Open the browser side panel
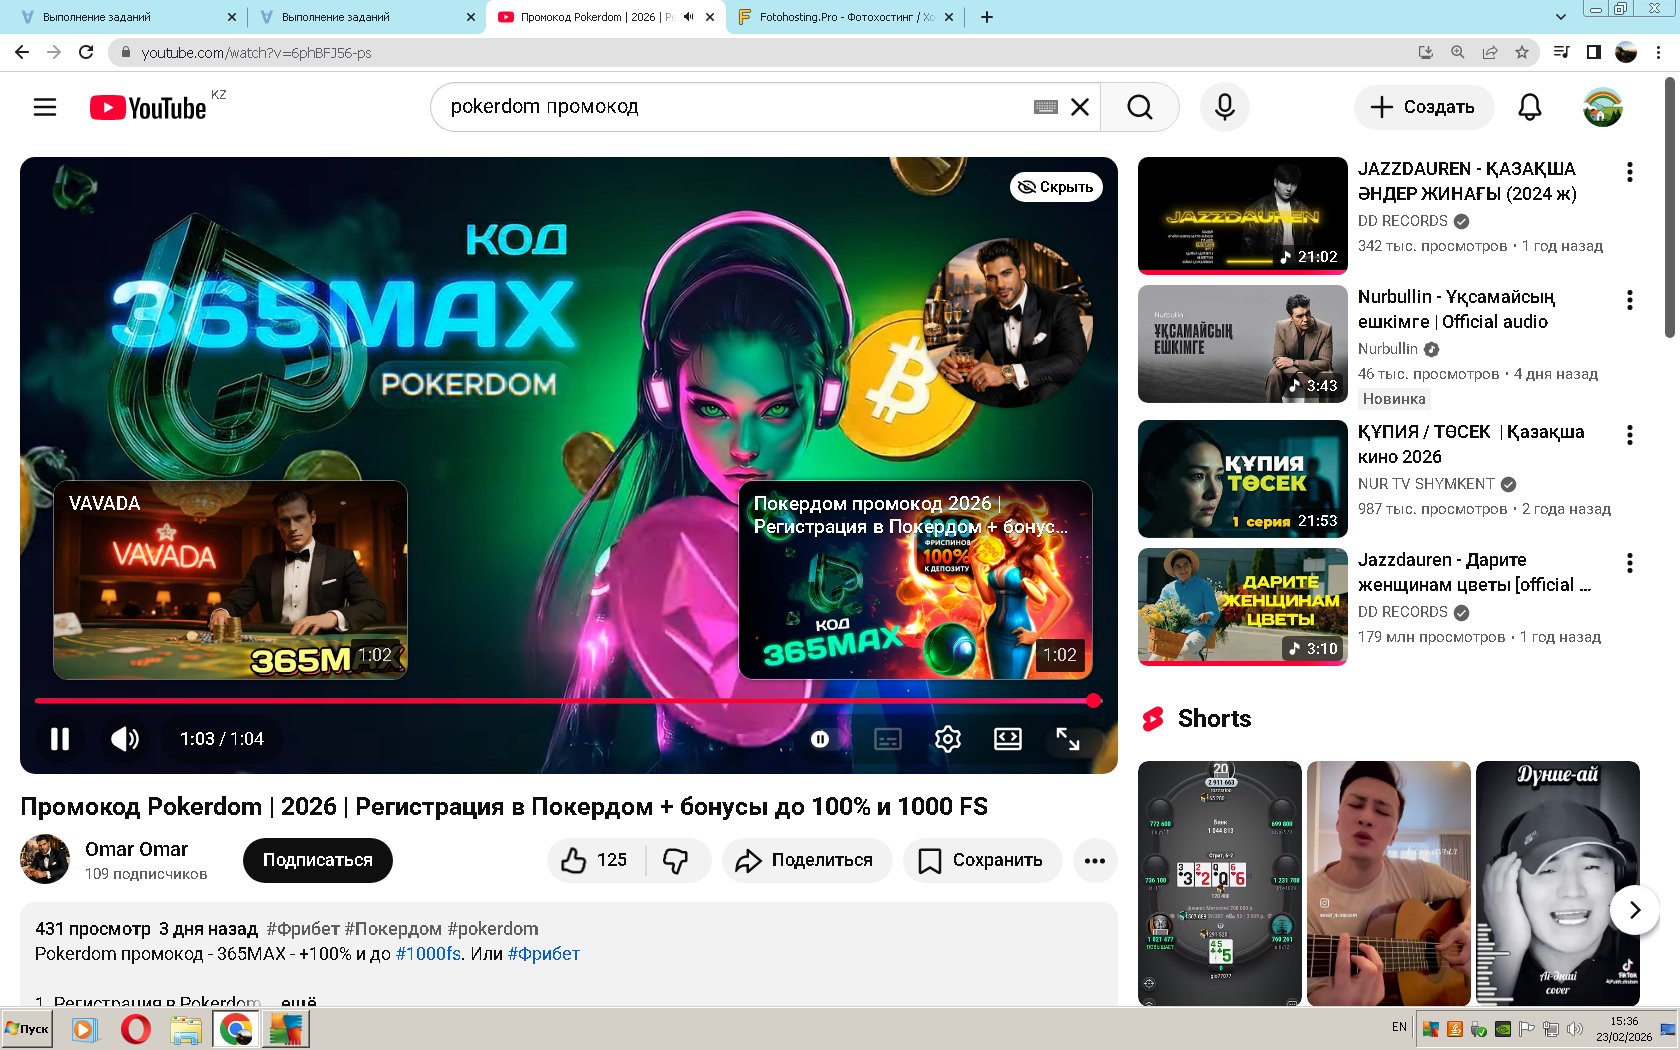The image size is (1680, 1050). 1594,52
